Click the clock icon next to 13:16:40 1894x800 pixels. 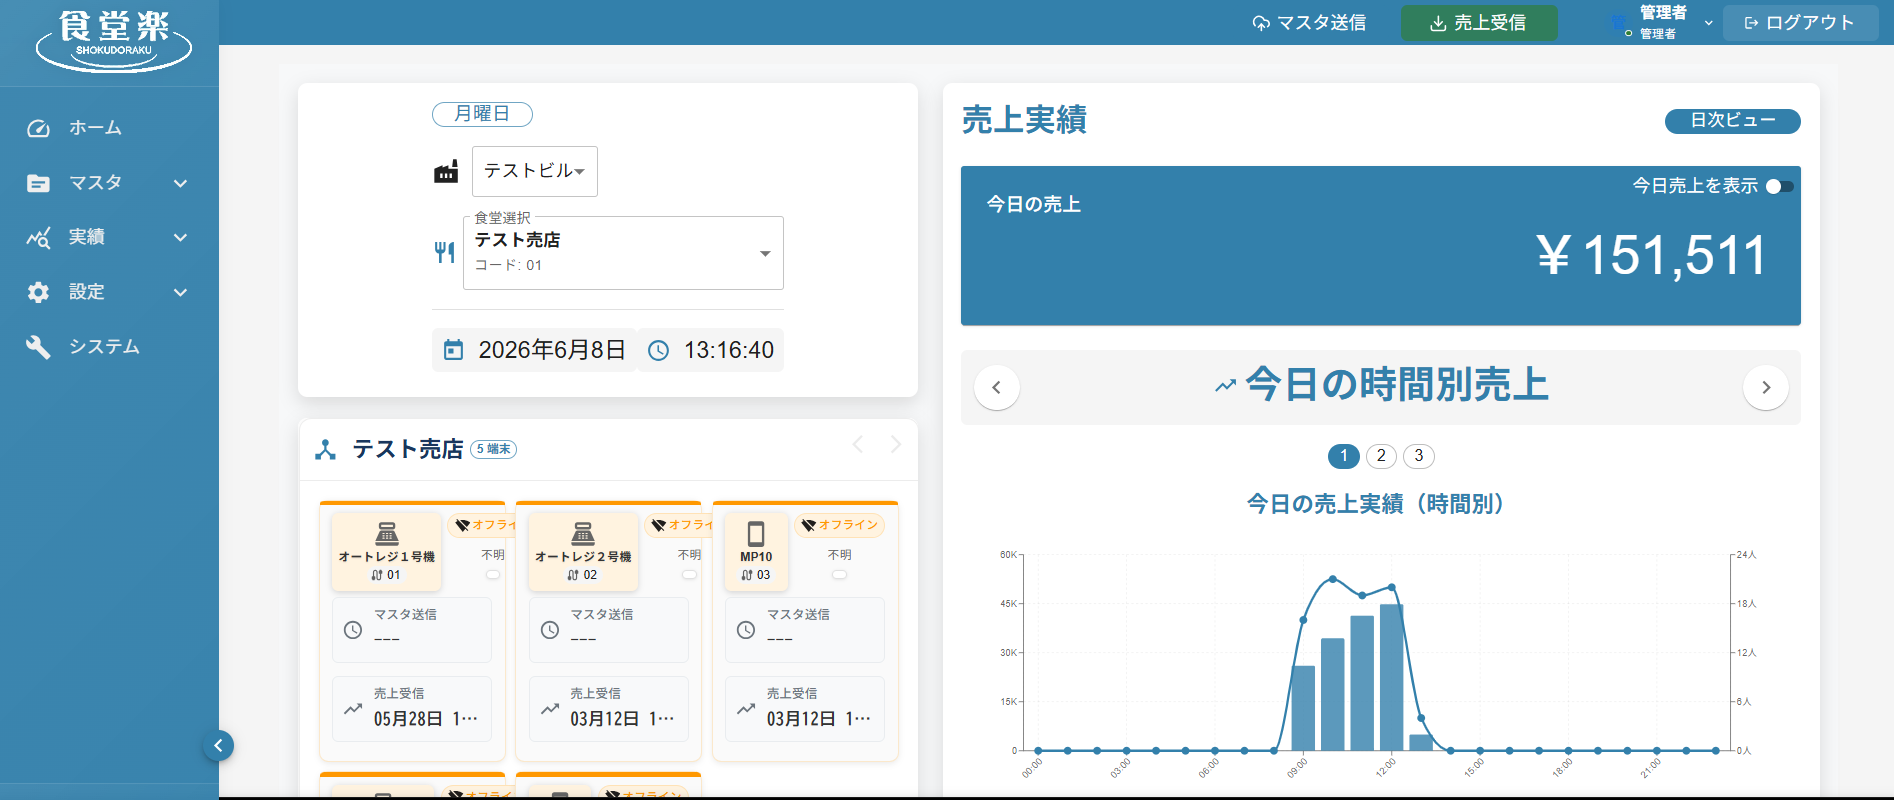click(x=658, y=351)
